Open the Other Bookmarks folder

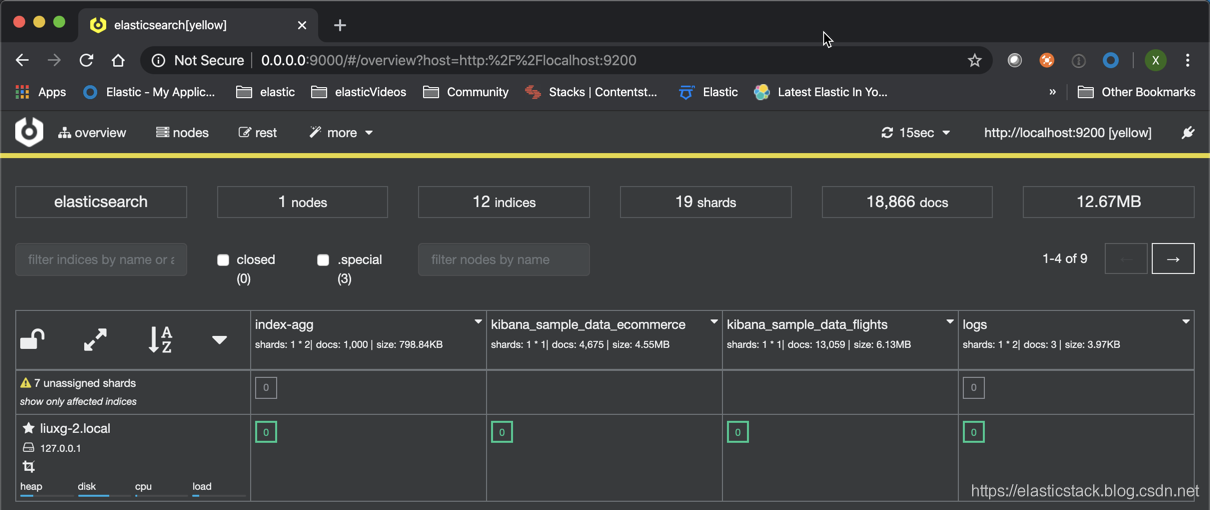click(1136, 92)
